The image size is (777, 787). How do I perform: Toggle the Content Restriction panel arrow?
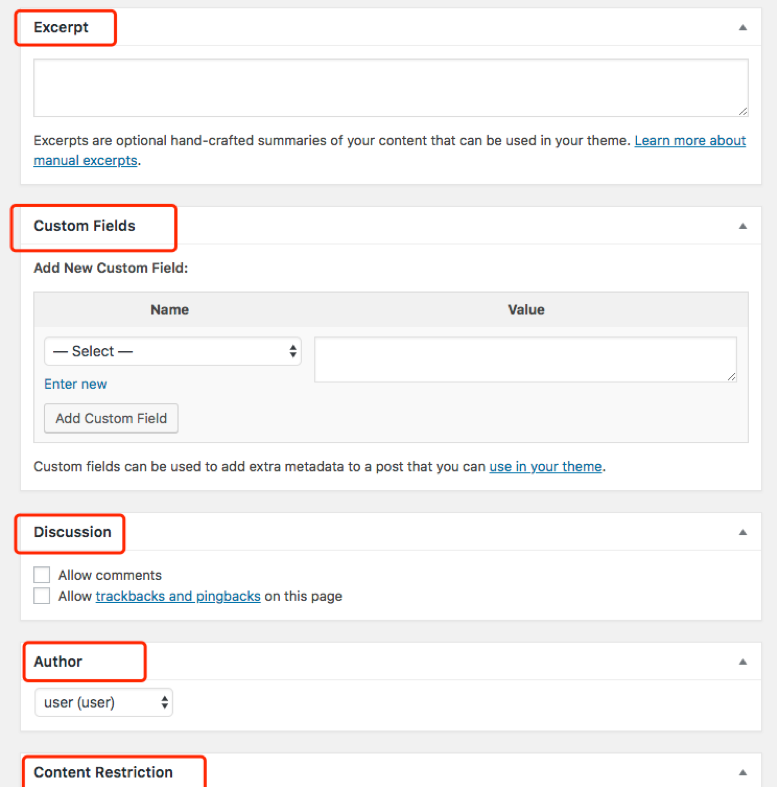click(742, 772)
